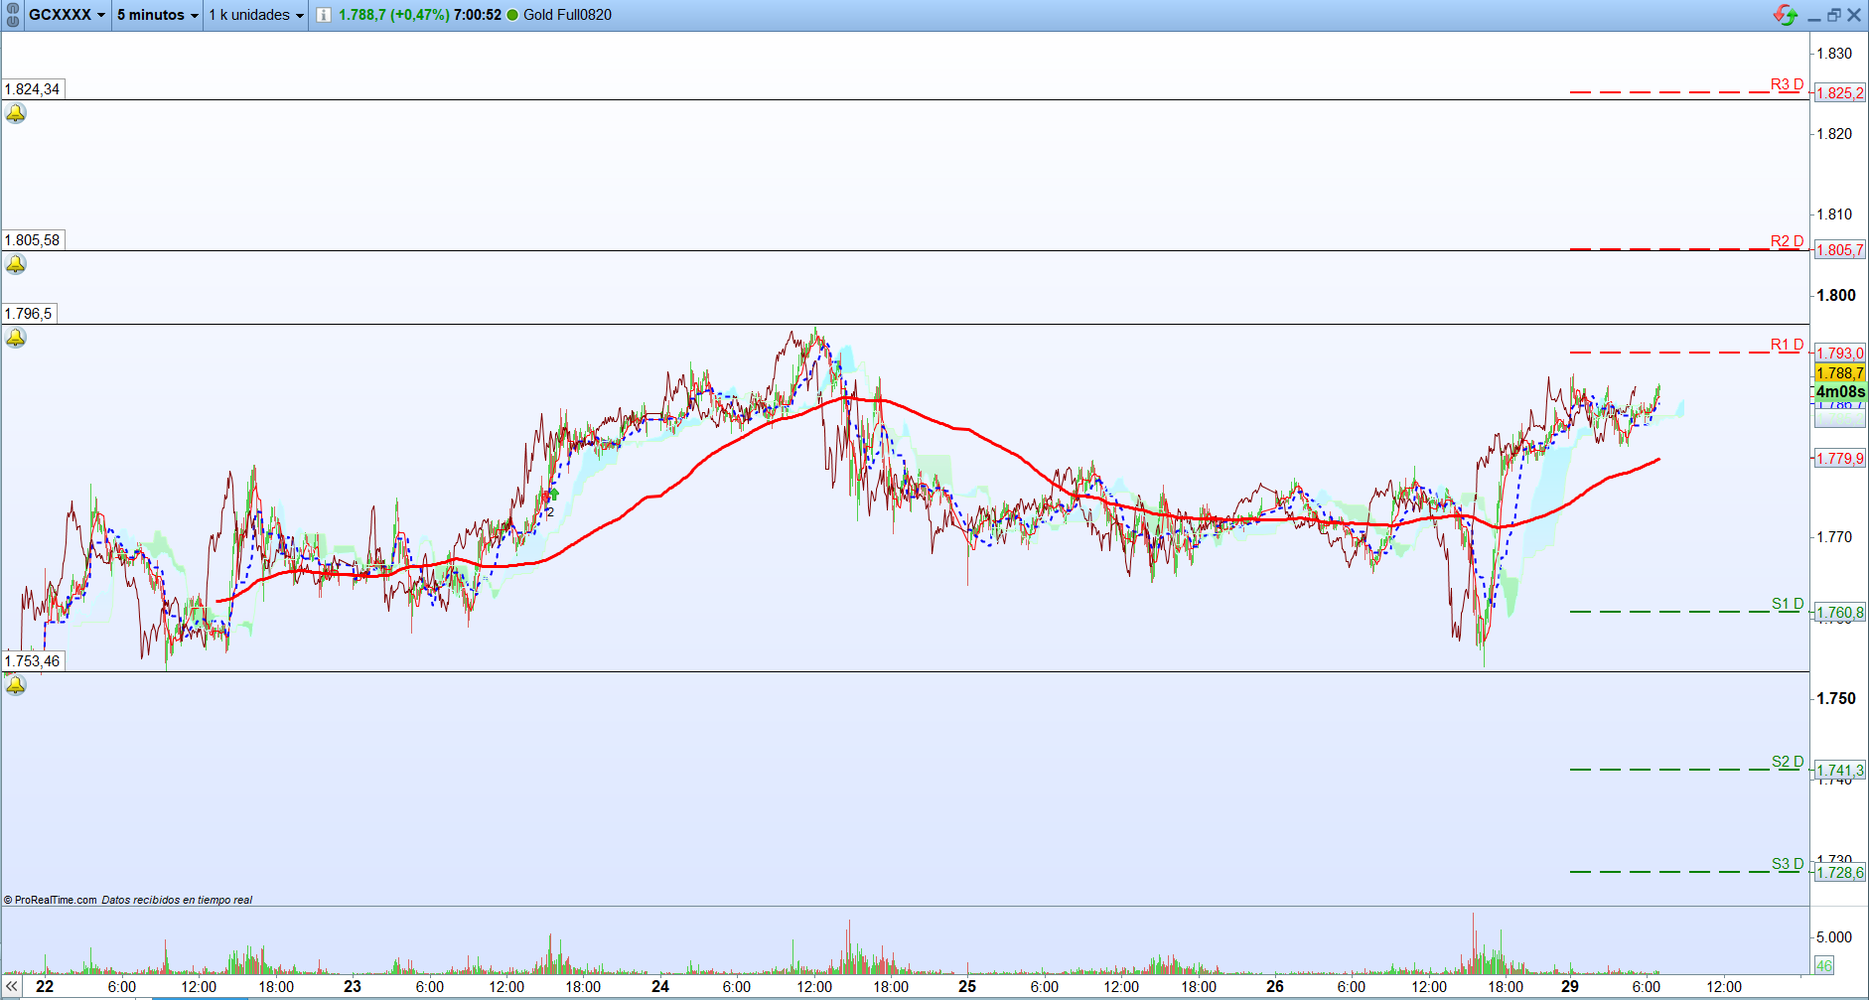The image size is (1869, 1000).
Task: Restore the chart window size
Action: pyautogui.click(x=1833, y=15)
